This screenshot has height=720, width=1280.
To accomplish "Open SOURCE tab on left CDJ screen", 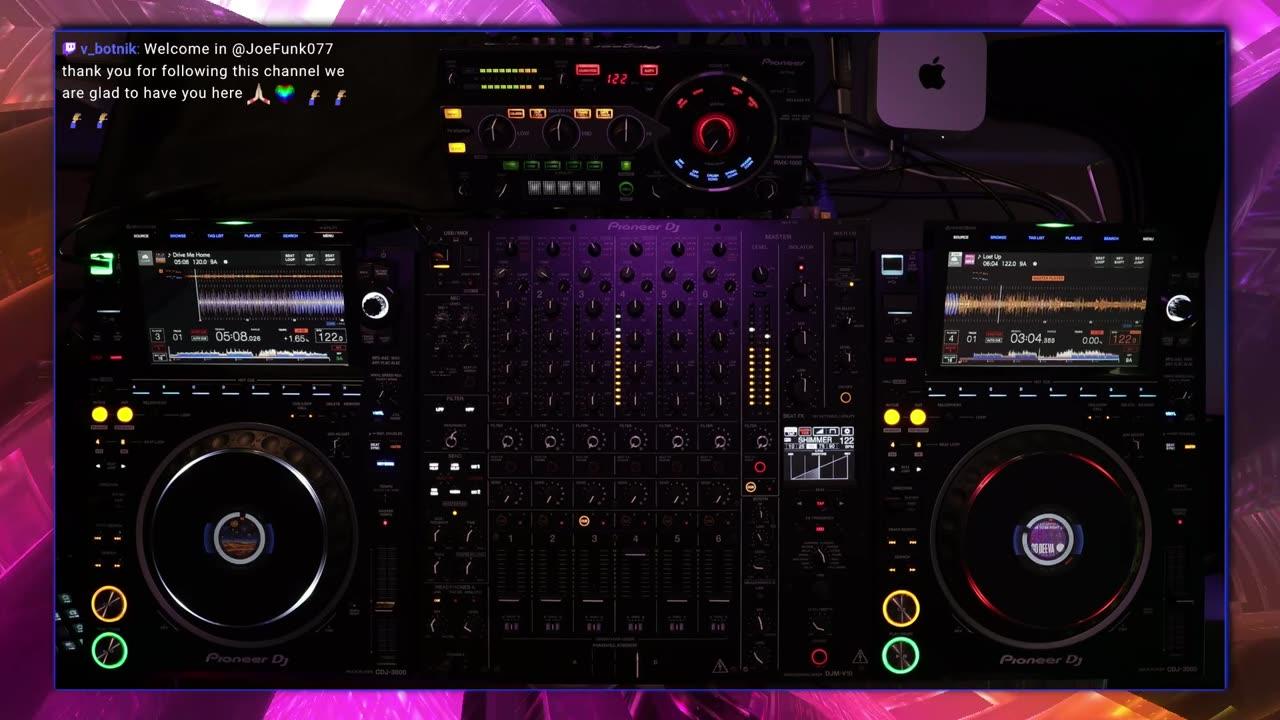I will coord(141,236).
